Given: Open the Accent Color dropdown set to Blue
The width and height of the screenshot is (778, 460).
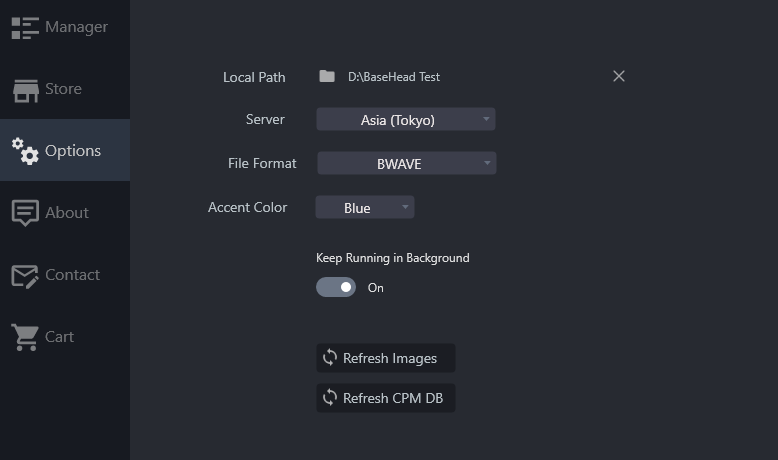Looking at the screenshot, I should pyautogui.click(x=365, y=207).
